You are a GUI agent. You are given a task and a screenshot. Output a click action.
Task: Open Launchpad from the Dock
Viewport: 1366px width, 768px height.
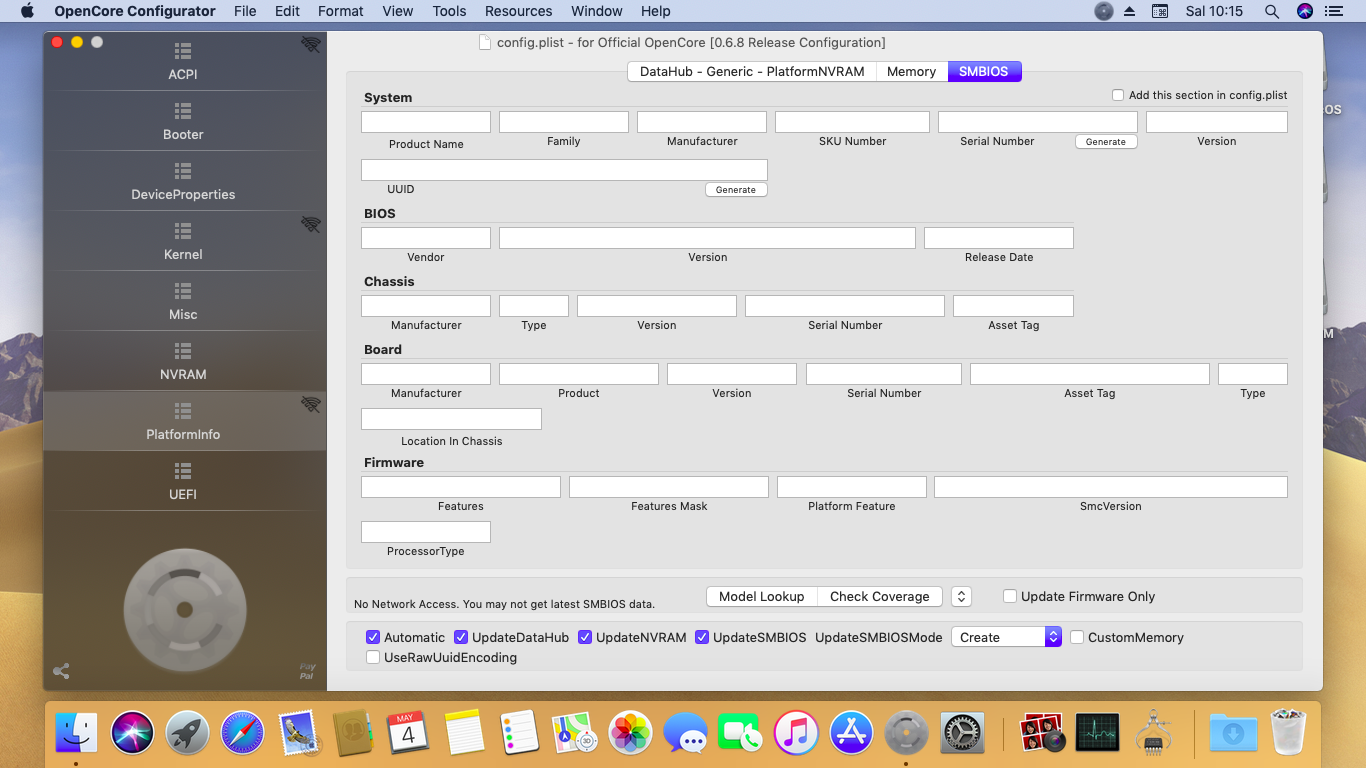pos(187,733)
